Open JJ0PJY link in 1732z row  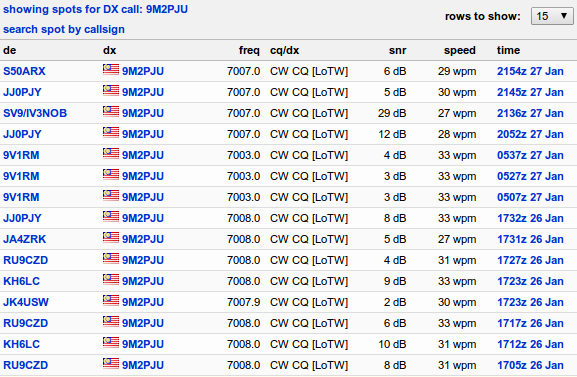point(22,218)
